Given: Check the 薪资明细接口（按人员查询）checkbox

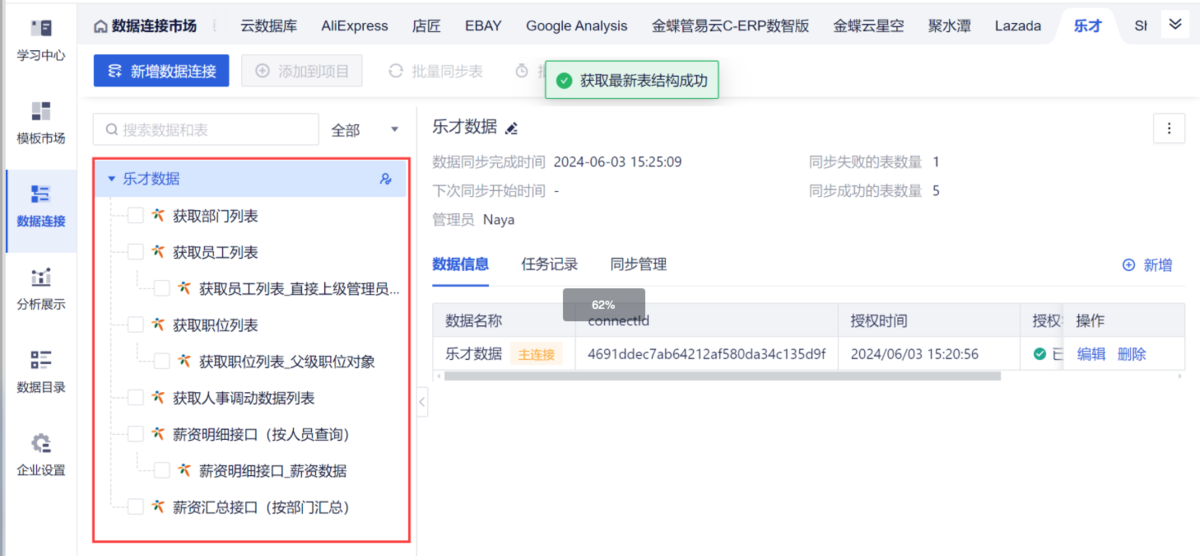Looking at the screenshot, I should 135,434.
